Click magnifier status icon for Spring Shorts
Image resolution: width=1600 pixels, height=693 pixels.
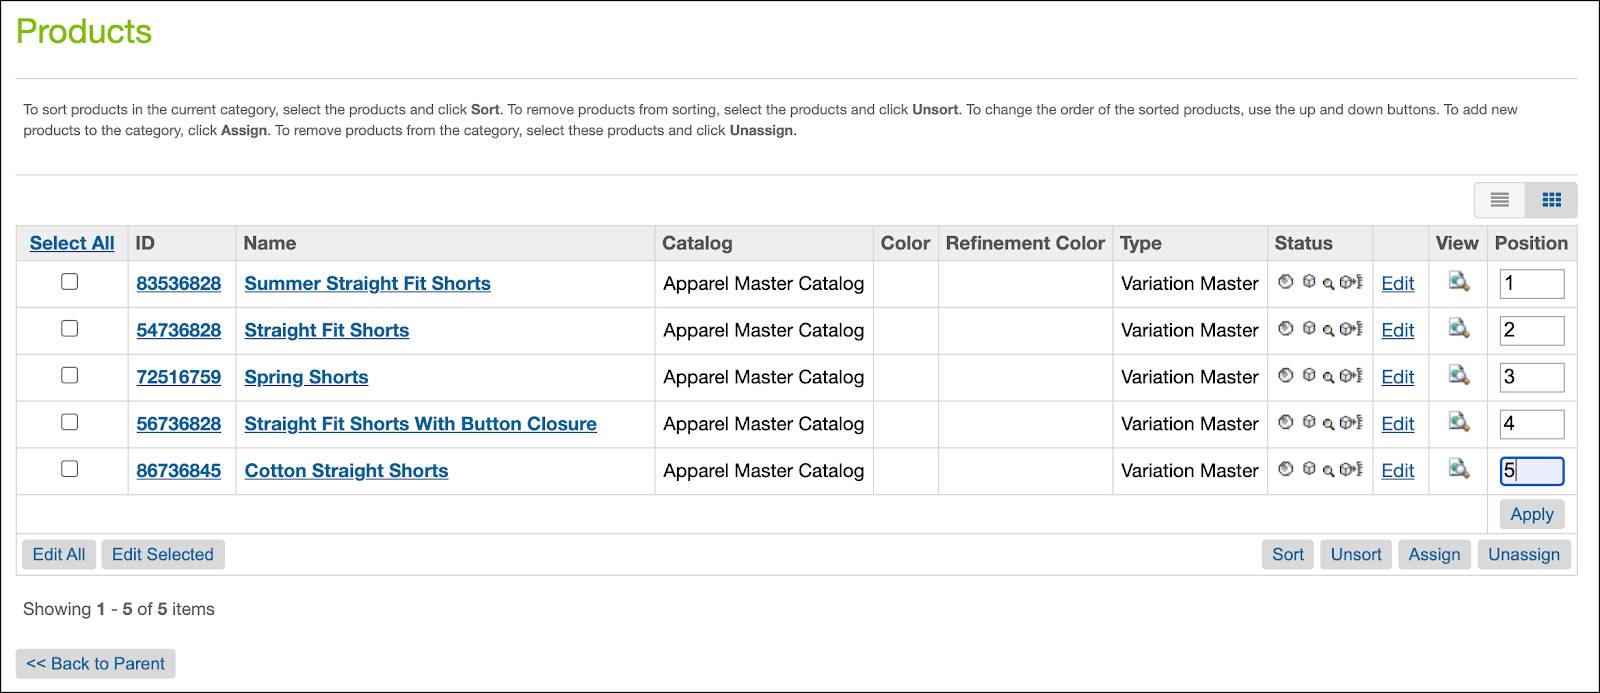pyautogui.click(x=1328, y=378)
